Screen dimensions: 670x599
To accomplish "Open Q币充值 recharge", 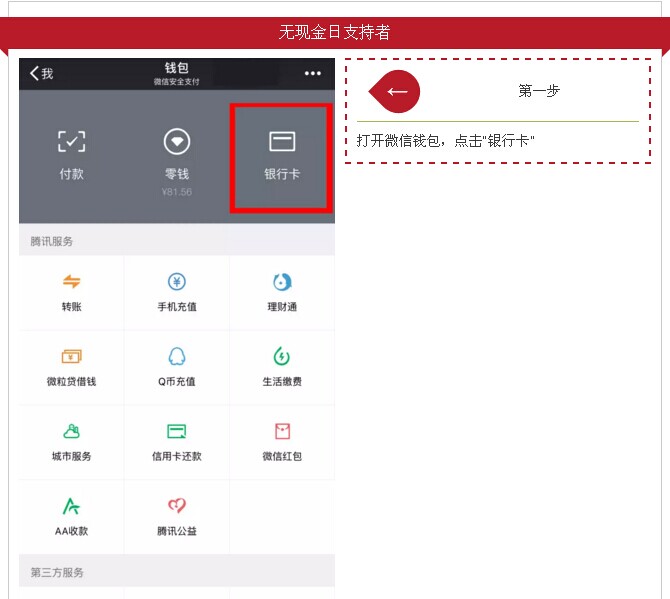I will [177, 368].
